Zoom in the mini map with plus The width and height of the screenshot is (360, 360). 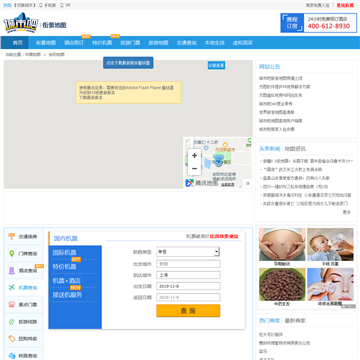pos(194,155)
